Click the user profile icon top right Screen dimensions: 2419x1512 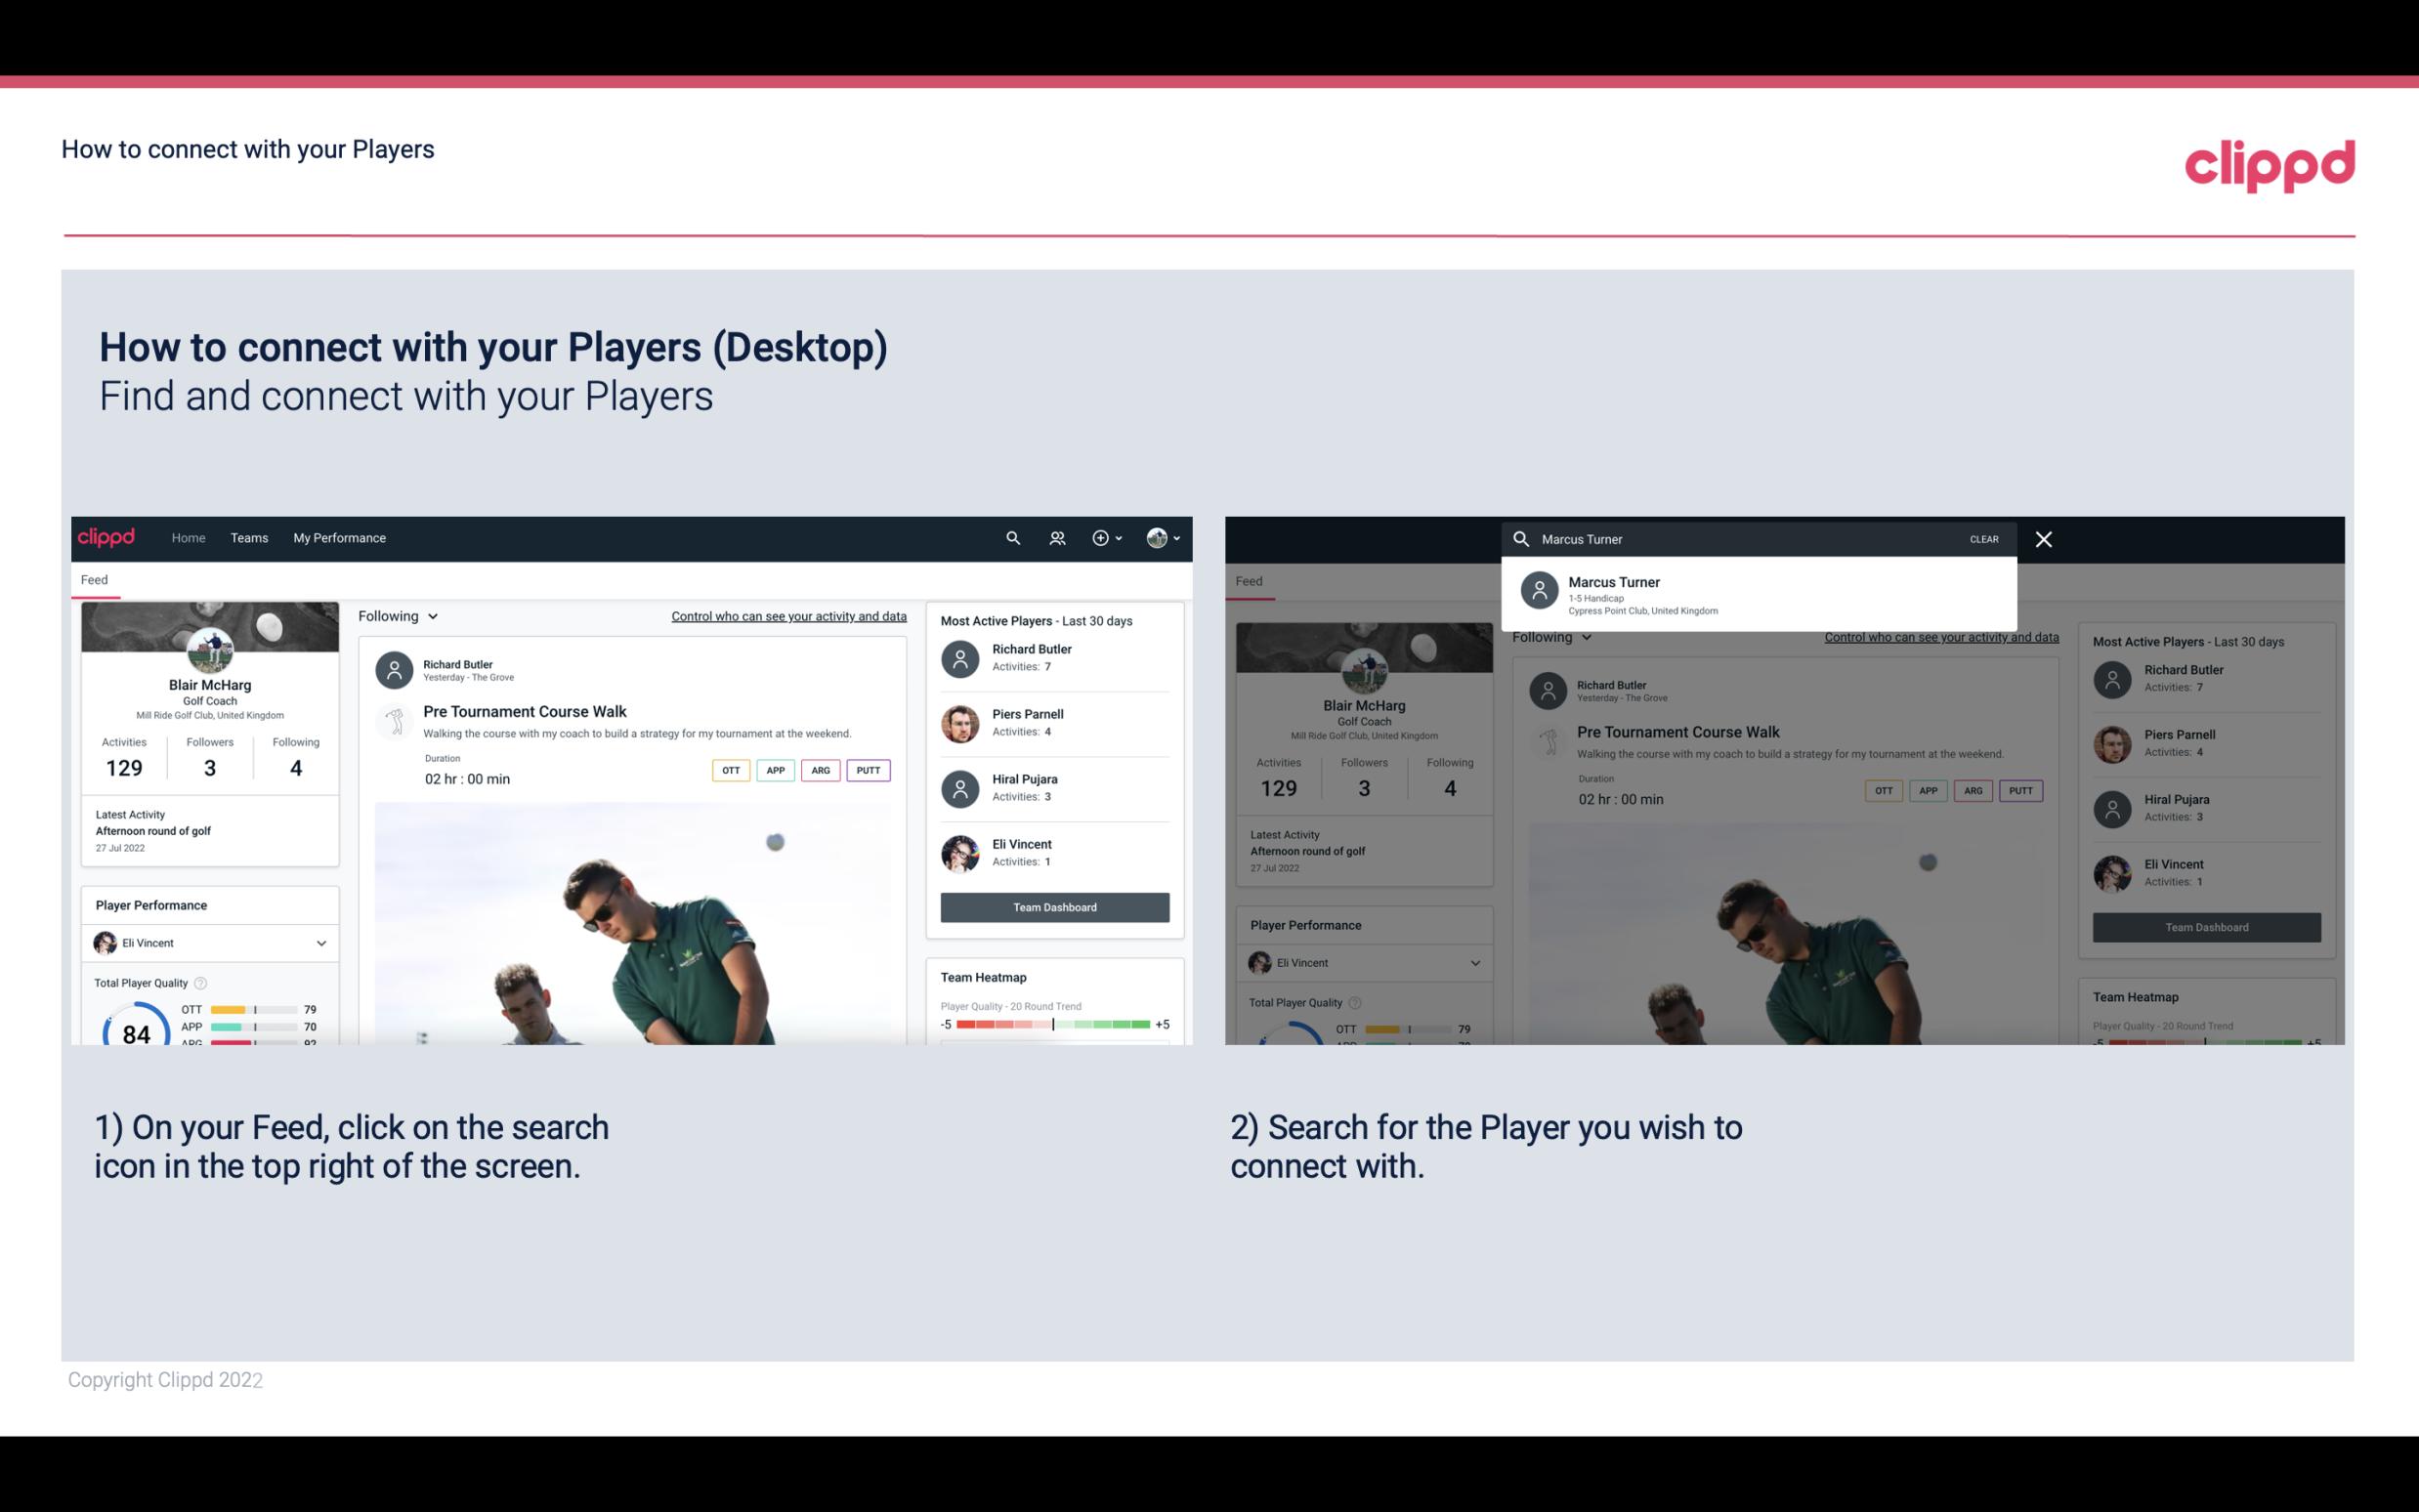click(x=1158, y=538)
